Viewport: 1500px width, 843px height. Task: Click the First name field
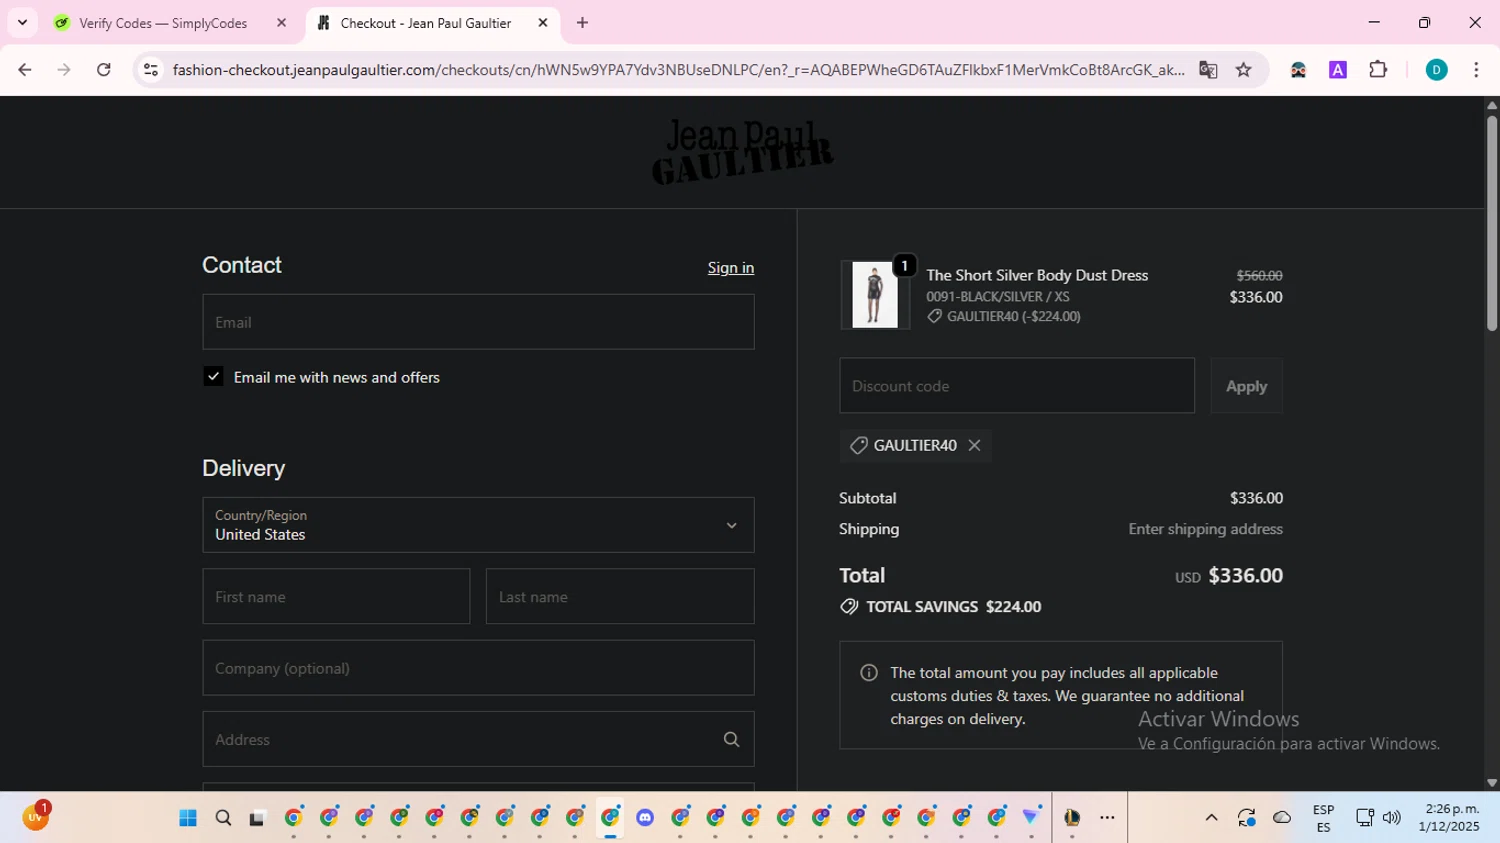[336, 597]
